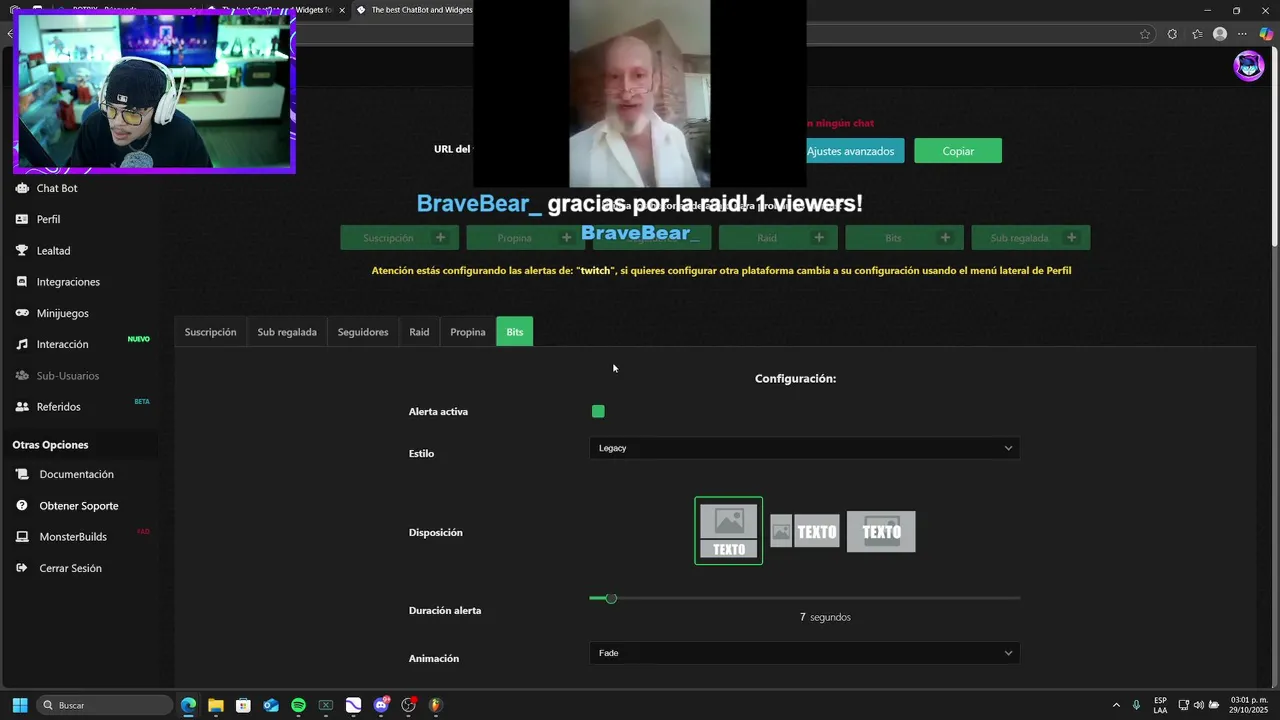Open Documentación from Otras Opciones

tap(76, 474)
